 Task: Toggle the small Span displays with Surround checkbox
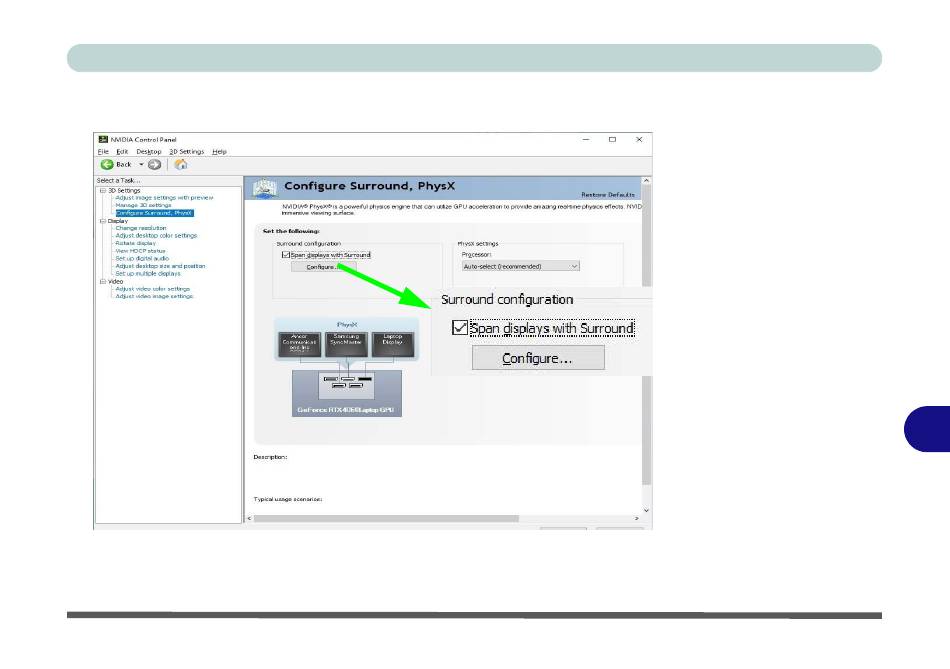point(286,255)
